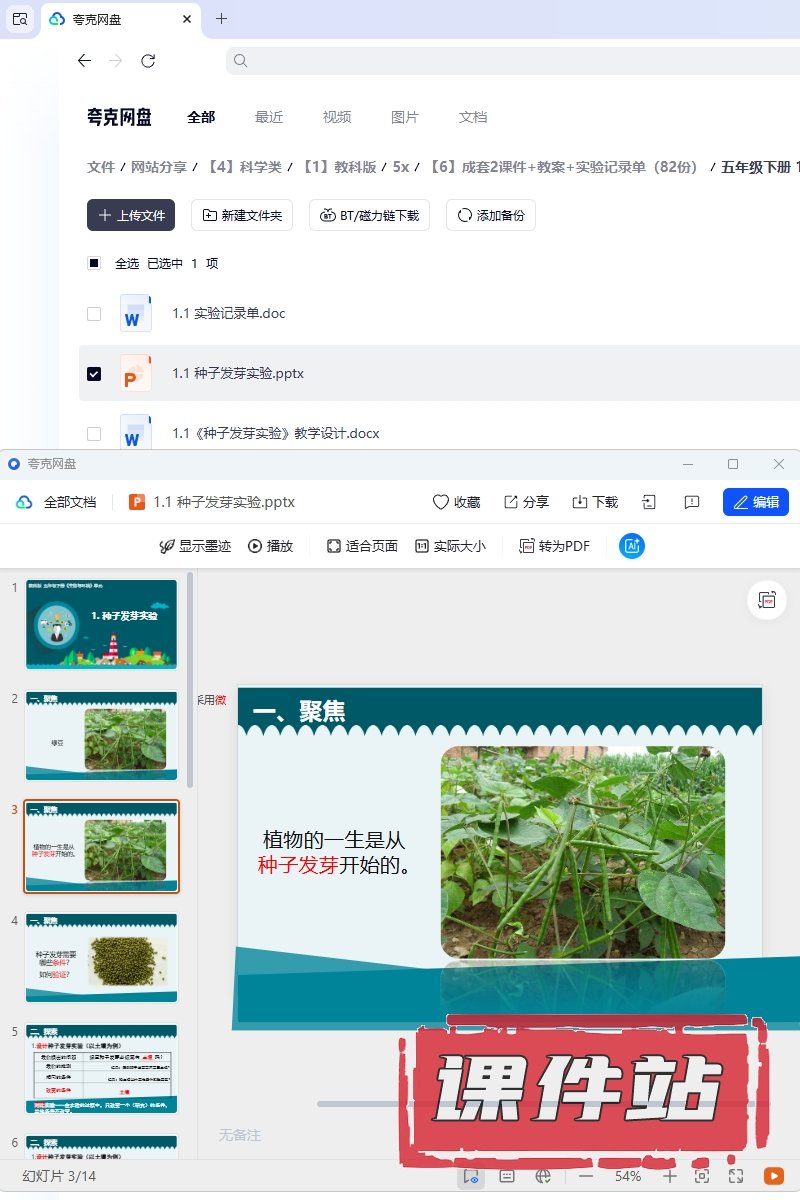Click the 5x folder in breadcrumb path
This screenshot has width=800, height=1200.
tap(401, 167)
